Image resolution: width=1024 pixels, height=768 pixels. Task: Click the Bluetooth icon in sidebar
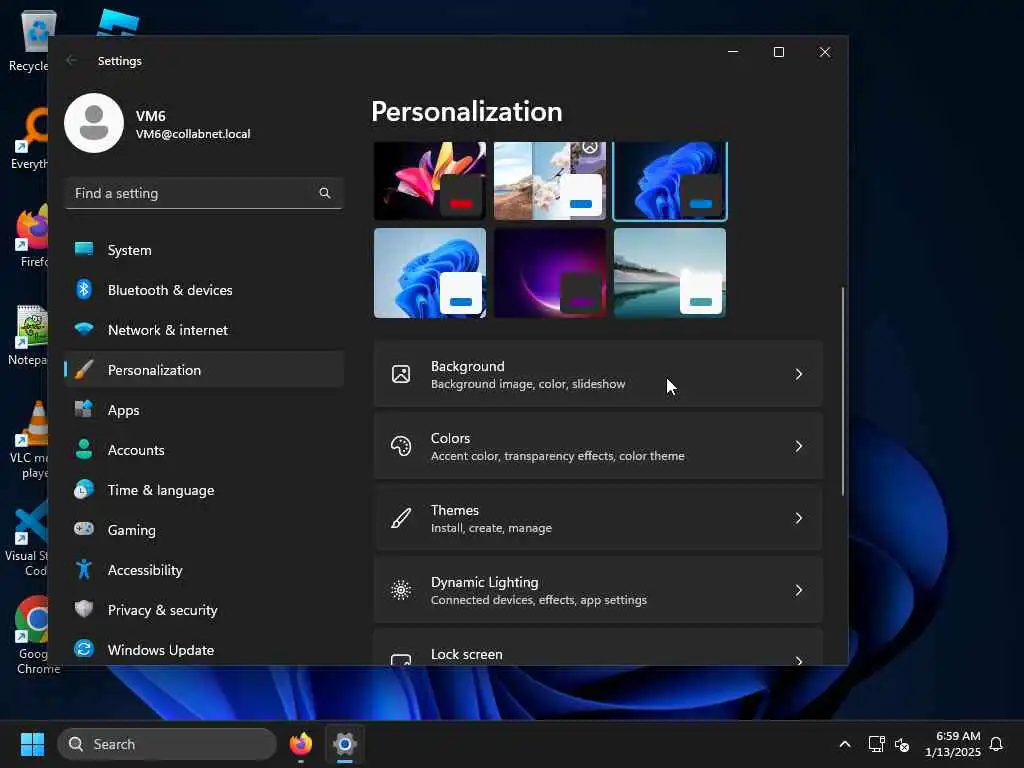click(84, 289)
